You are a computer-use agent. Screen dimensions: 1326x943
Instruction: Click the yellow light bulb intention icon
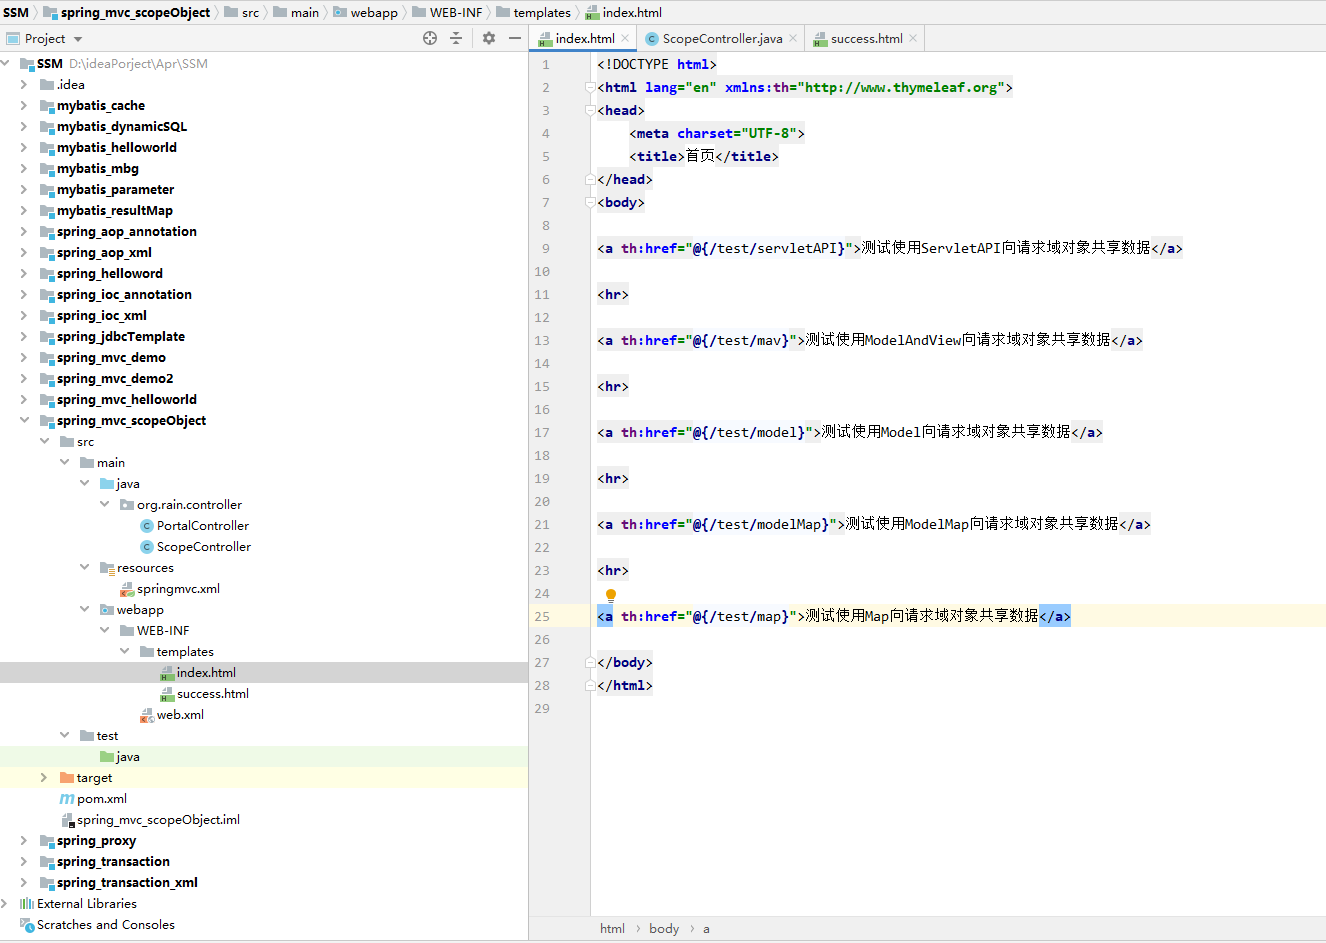point(611,595)
